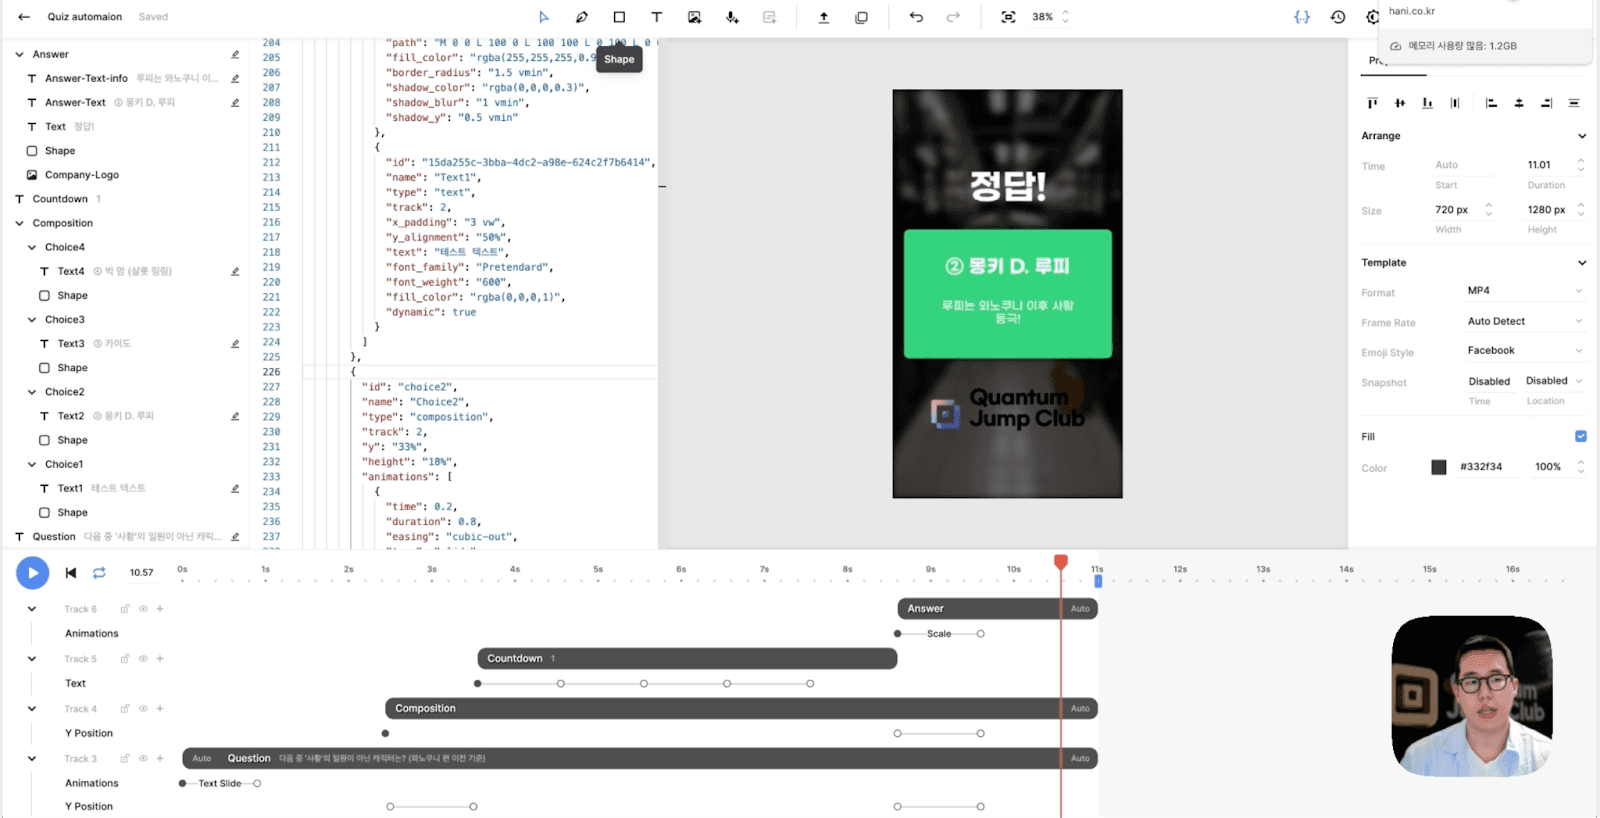This screenshot has height=818, width=1600.
Task: Collapse the Composition layer group
Action: click(19, 223)
